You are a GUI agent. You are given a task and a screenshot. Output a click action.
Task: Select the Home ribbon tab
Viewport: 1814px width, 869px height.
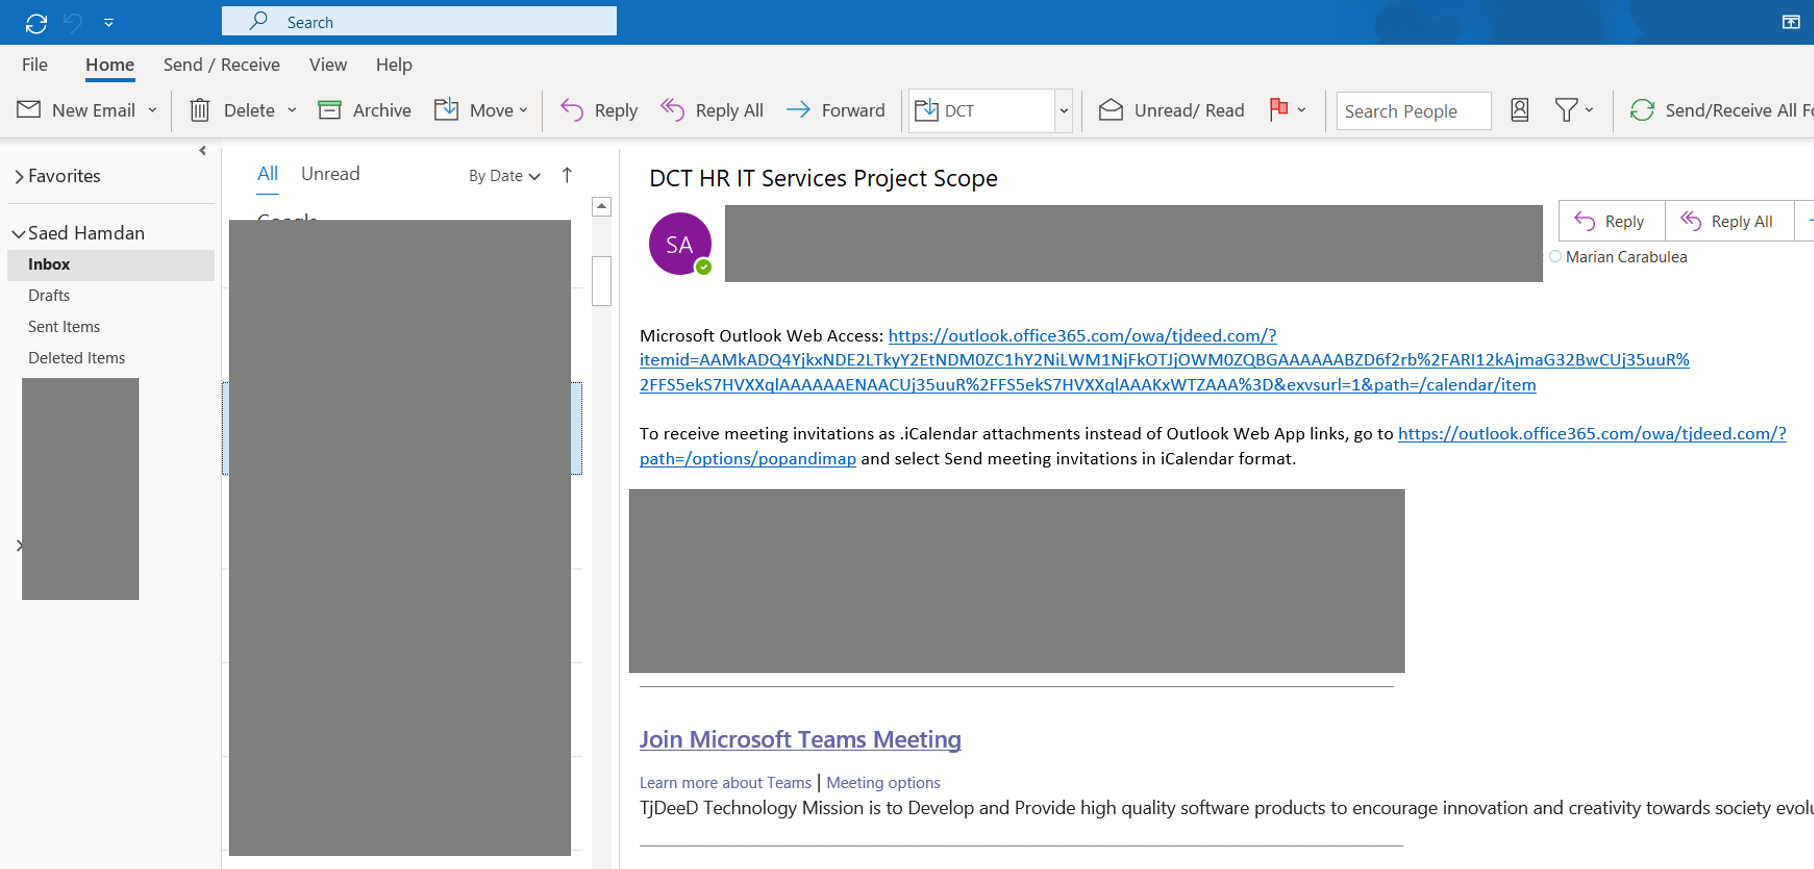110,65
